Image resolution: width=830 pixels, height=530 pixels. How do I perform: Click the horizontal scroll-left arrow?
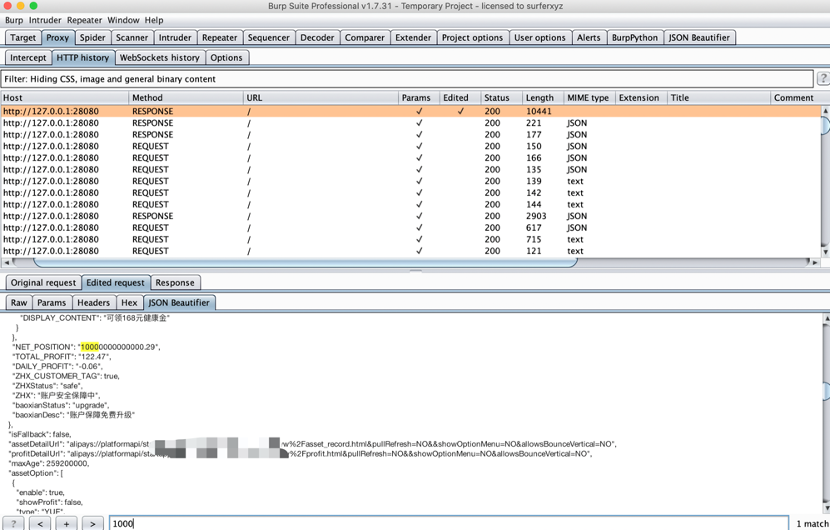6,262
